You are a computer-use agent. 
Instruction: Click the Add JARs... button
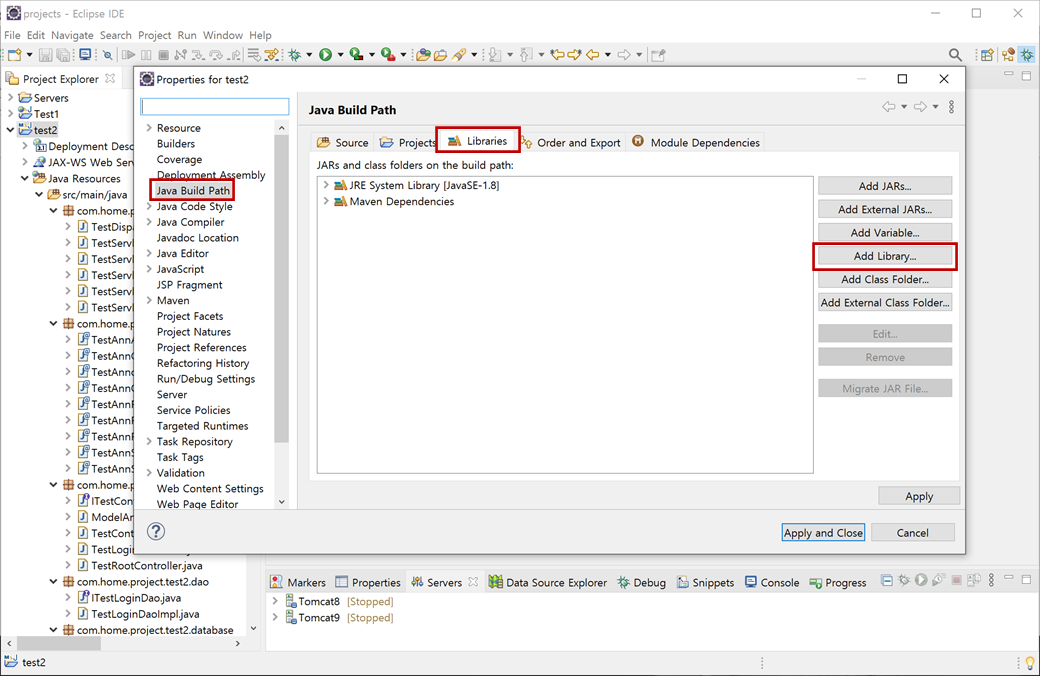pyautogui.click(x=885, y=186)
